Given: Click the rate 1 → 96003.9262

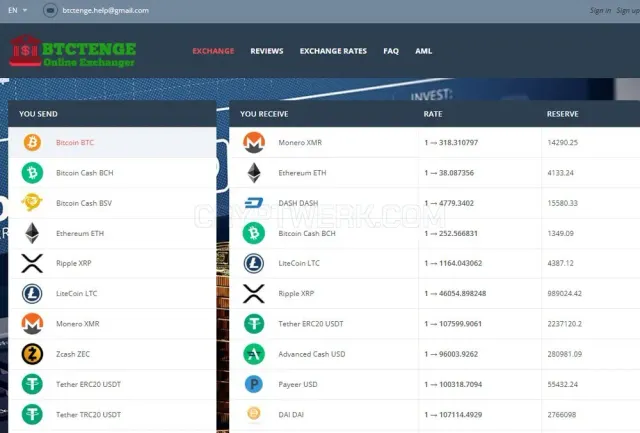Looking at the screenshot, I should (451, 354).
